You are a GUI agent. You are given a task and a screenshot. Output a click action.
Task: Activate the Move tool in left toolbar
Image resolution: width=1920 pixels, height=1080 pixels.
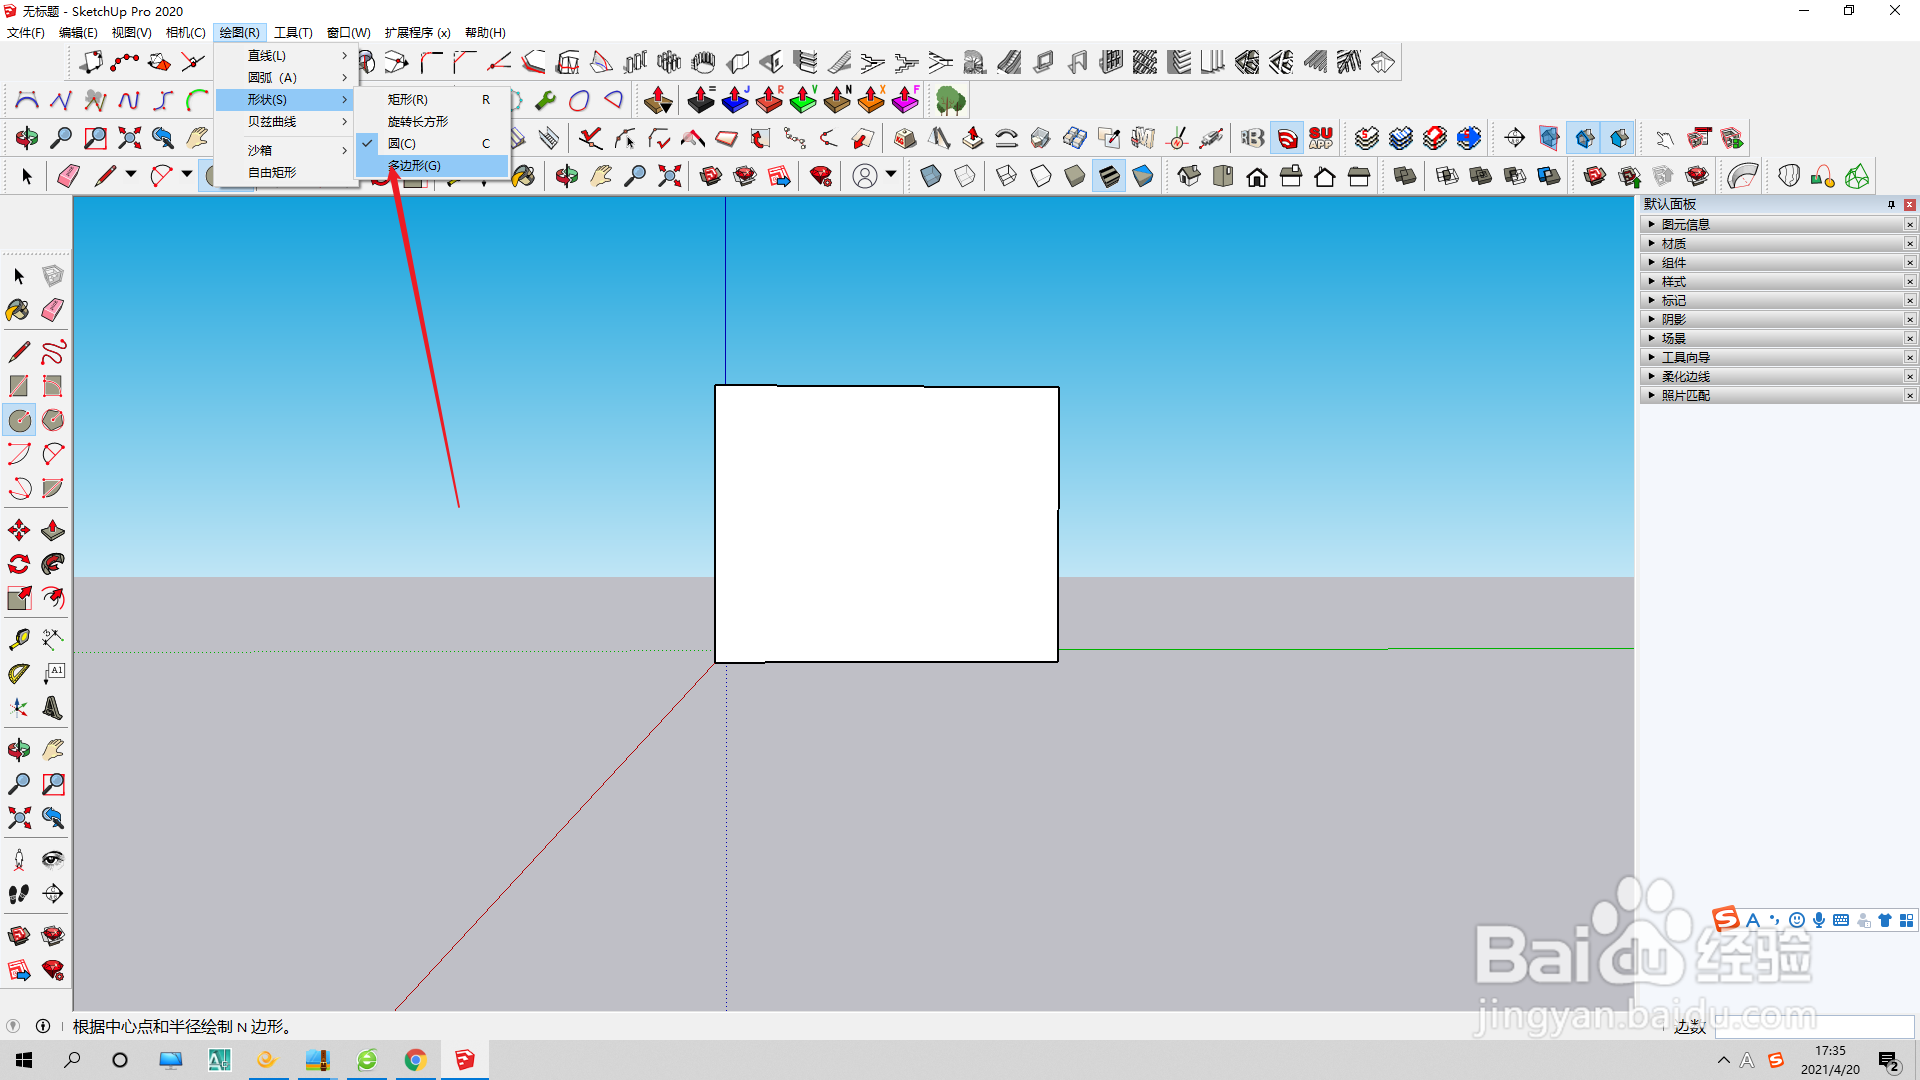click(x=19, y=530)
